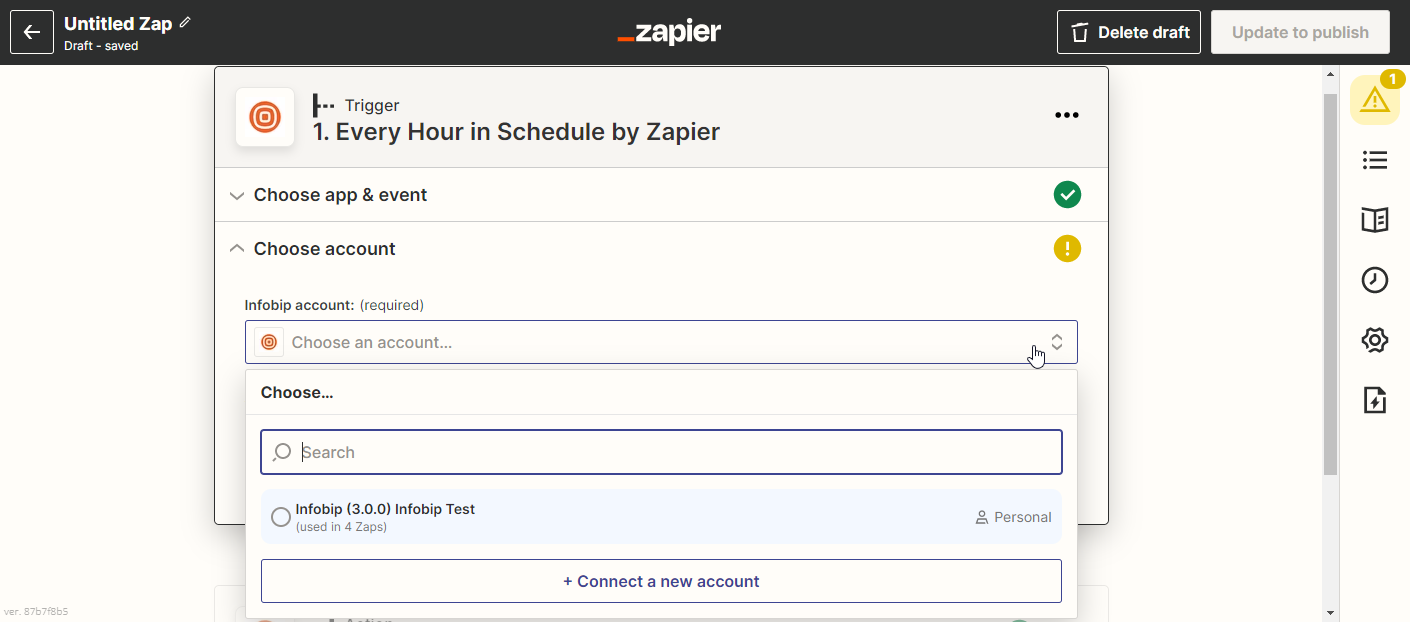Image resolution: width=1410 pixels, height=622 pixels.
Task: Collapse the Choose account section
Action: [x=324, y=249]
